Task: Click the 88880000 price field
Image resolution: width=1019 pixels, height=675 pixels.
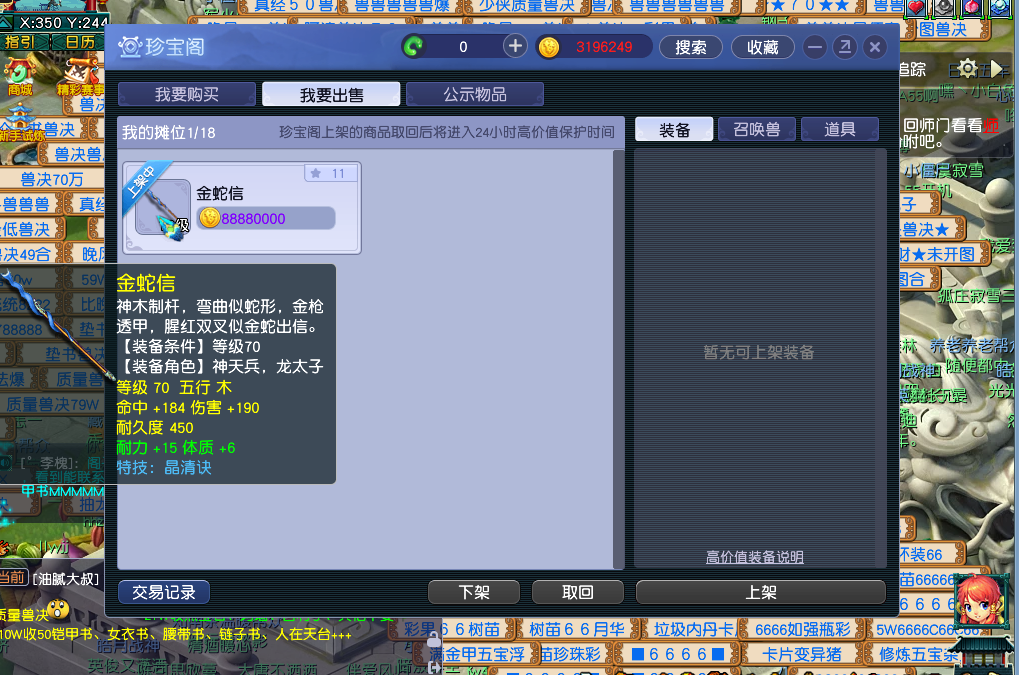Action: [266, 218]
